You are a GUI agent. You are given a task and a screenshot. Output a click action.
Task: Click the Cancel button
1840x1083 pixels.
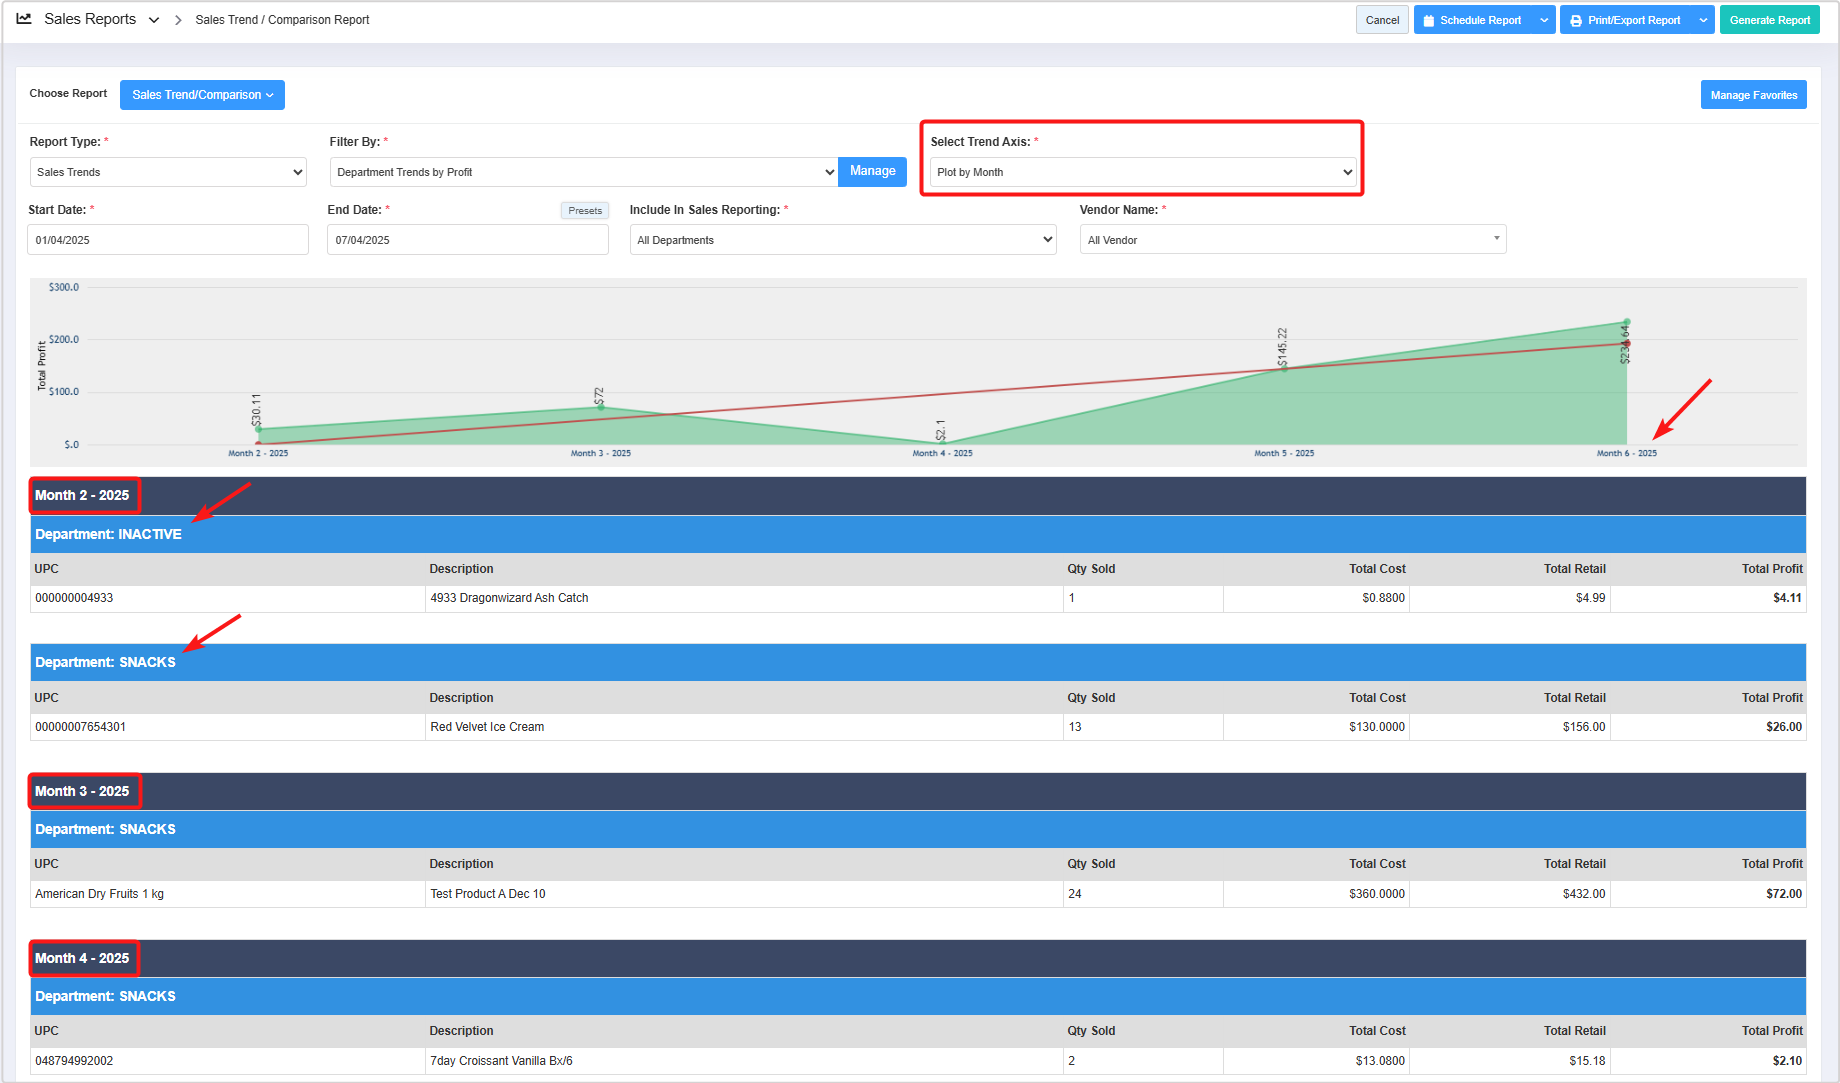(x=1382, y=20)
